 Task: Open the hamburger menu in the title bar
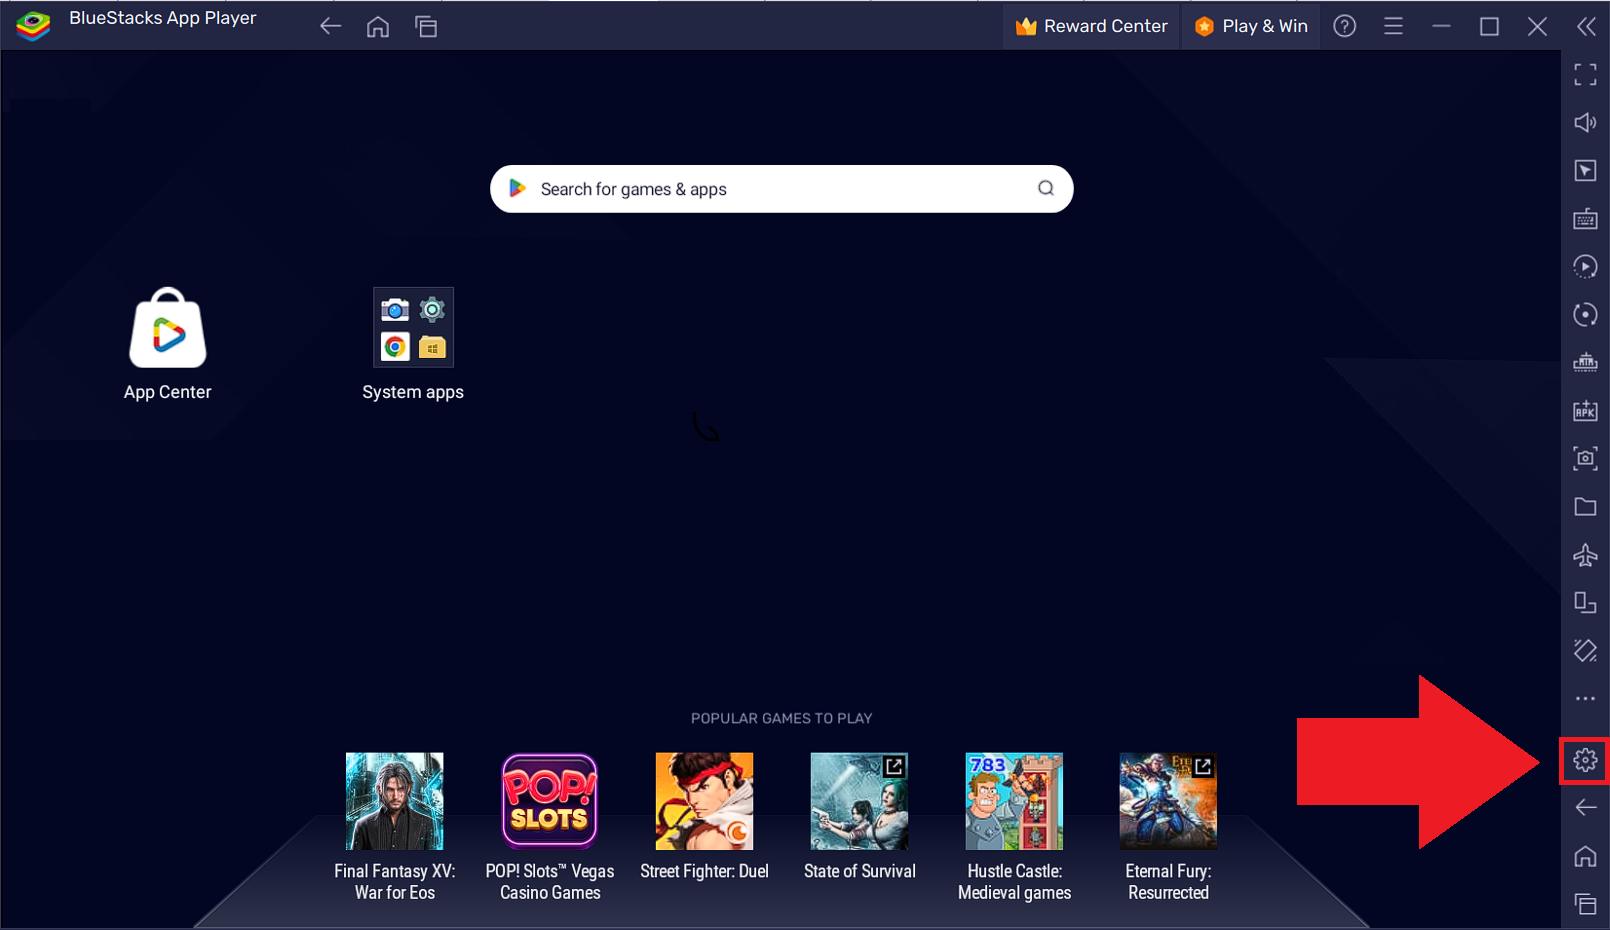coord(1393,26)
